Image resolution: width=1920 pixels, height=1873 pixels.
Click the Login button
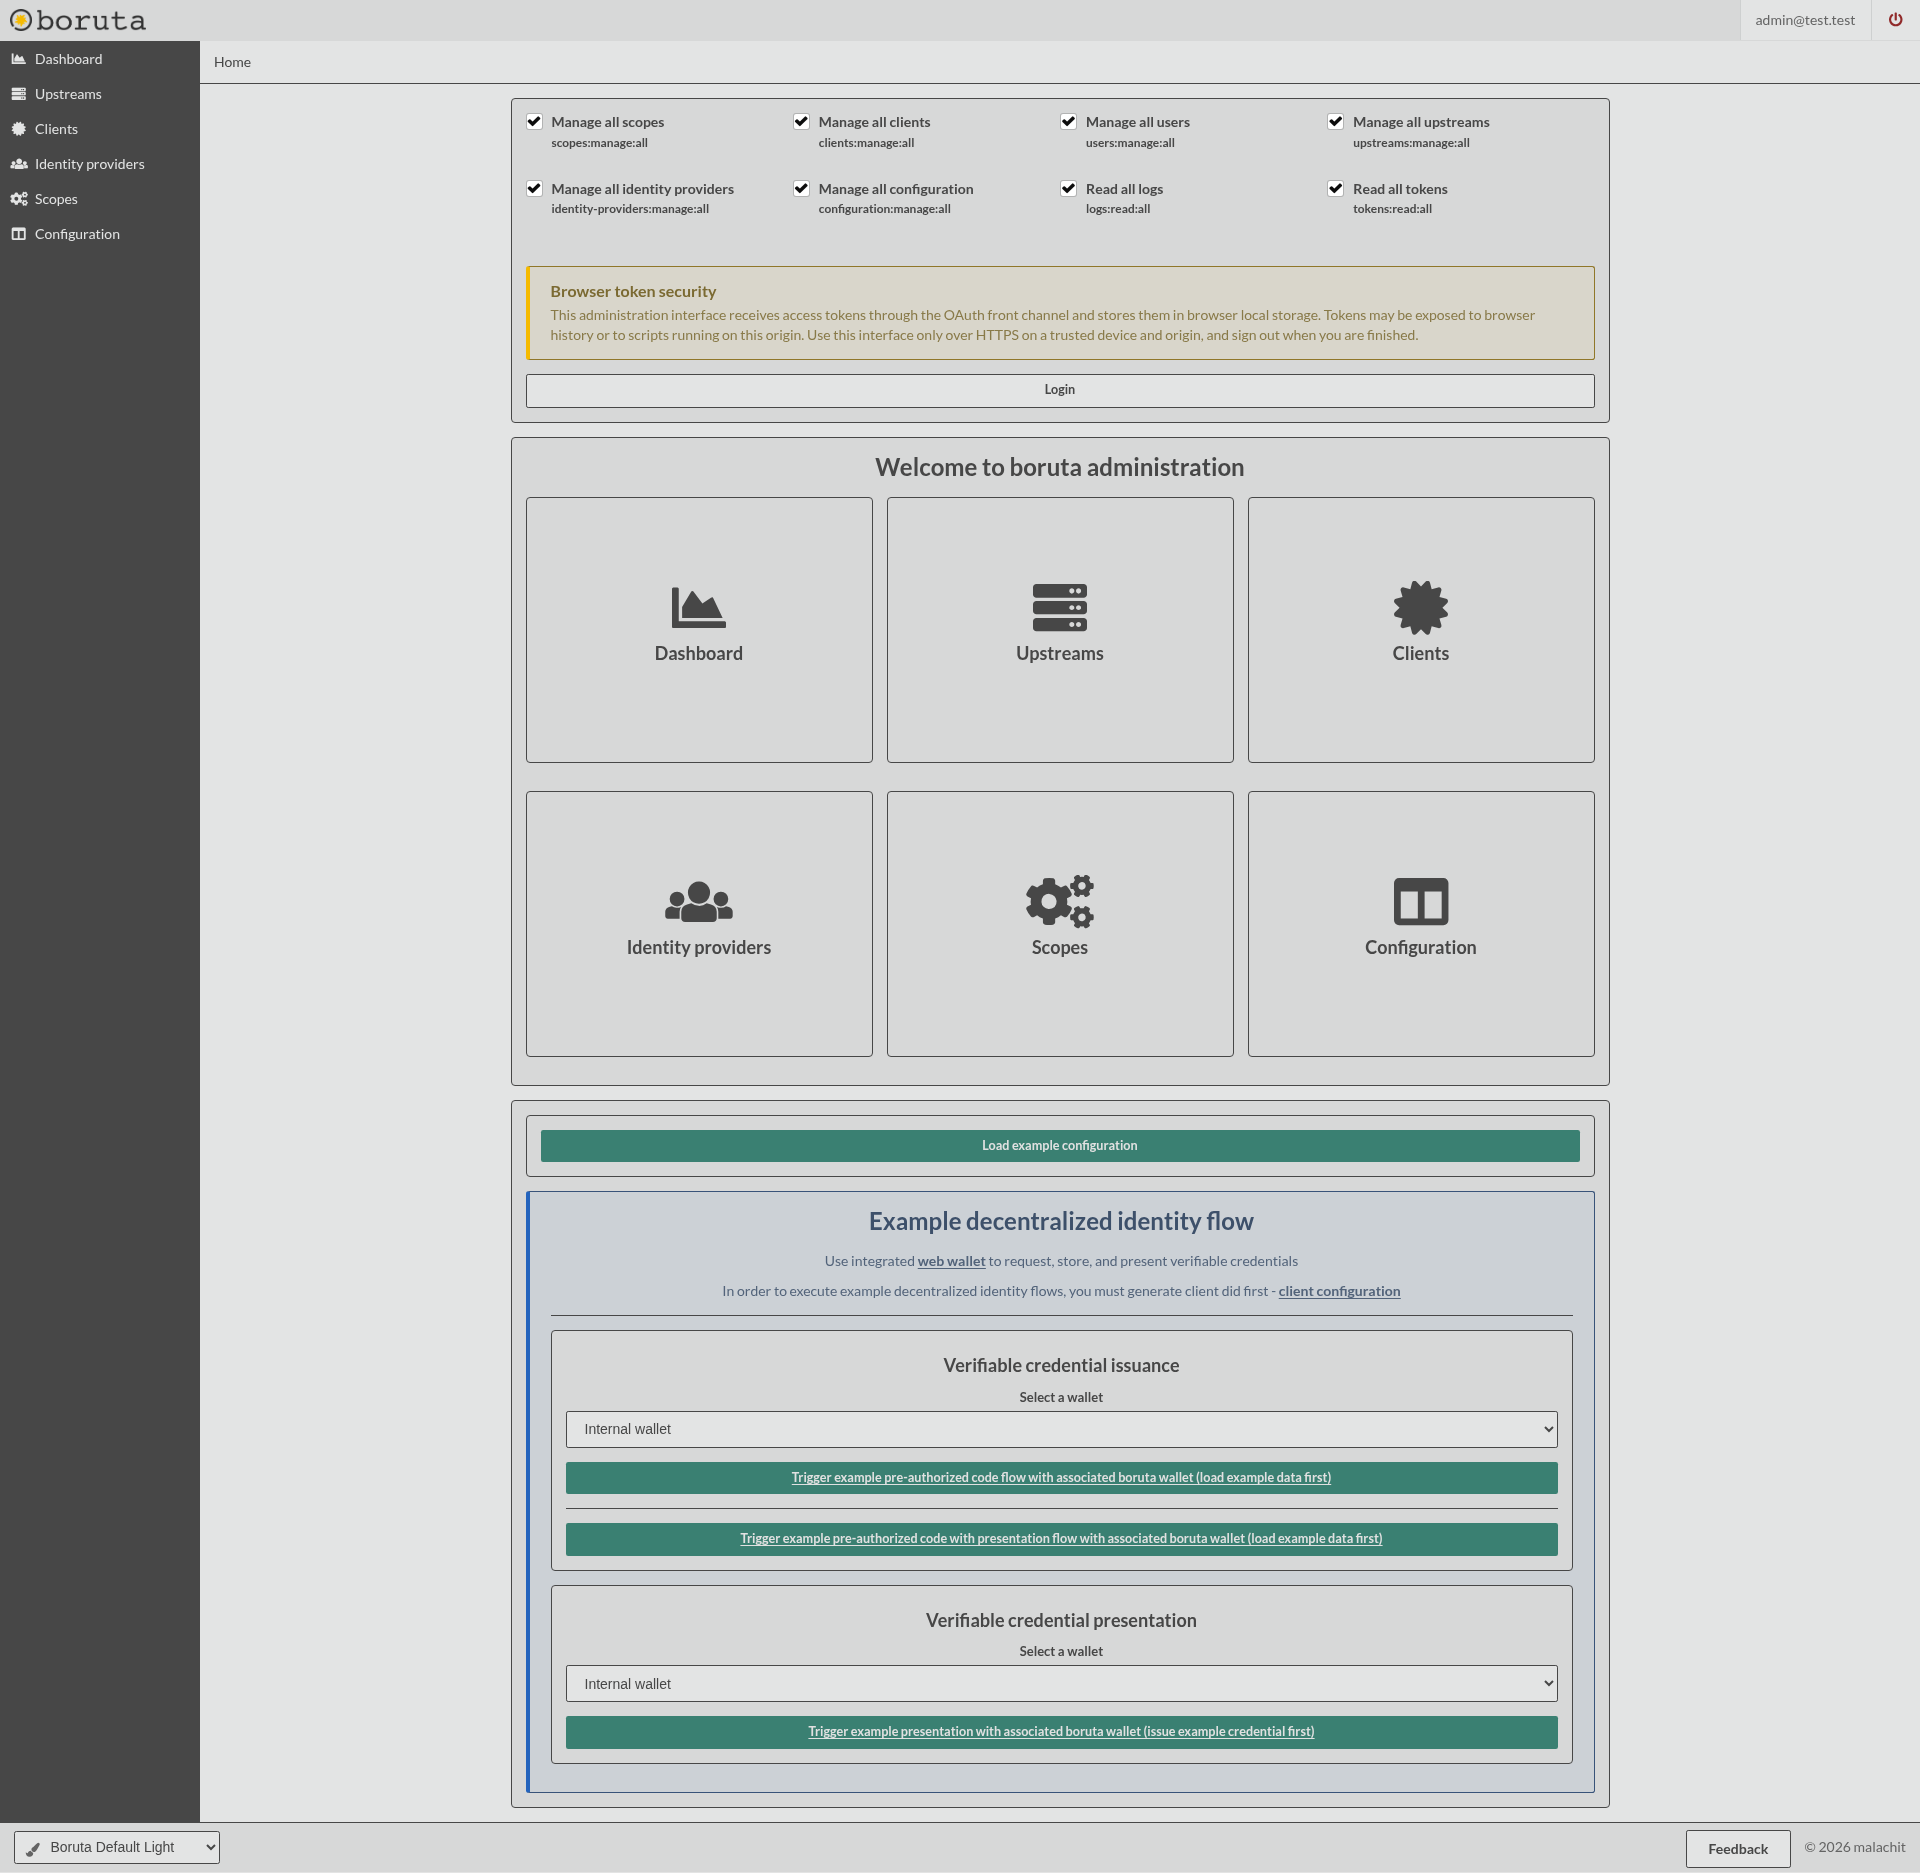click(1060, 390)
